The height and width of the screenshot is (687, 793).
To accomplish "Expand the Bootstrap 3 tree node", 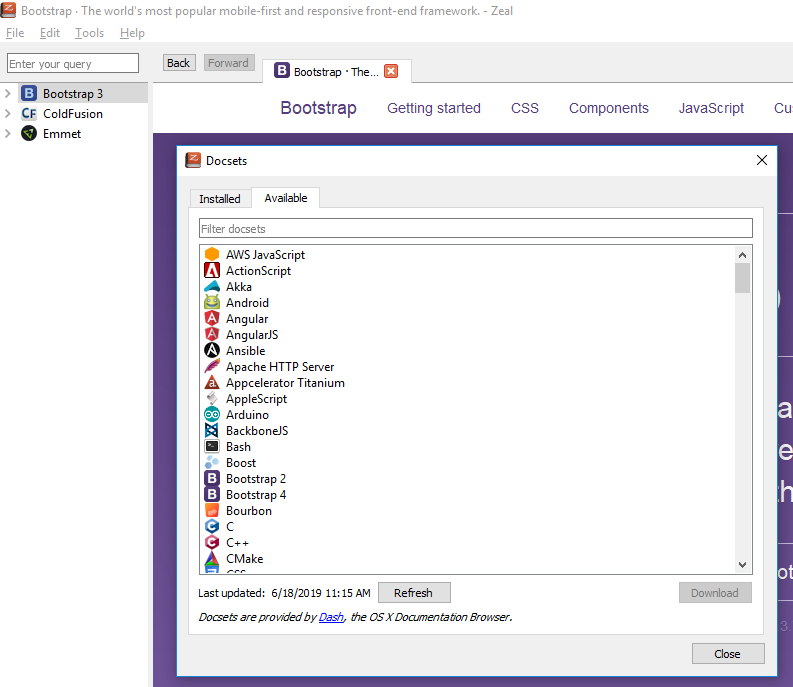I will 8,94.
